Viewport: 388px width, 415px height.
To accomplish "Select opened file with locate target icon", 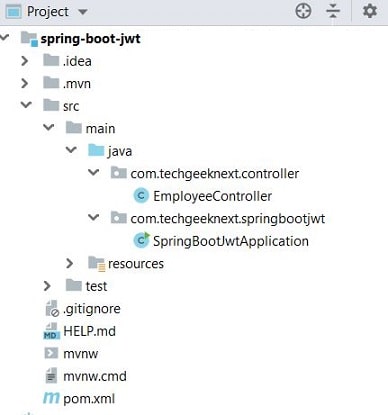I will (303, 11).
